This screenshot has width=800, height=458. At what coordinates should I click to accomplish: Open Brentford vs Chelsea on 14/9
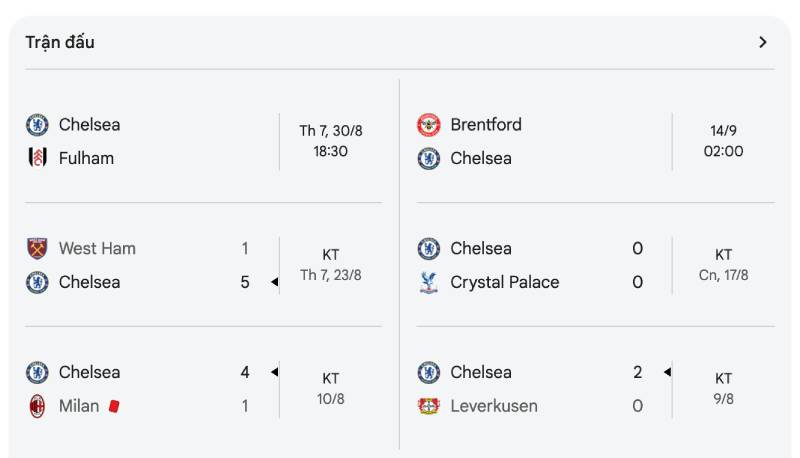[x=723, y=141]
